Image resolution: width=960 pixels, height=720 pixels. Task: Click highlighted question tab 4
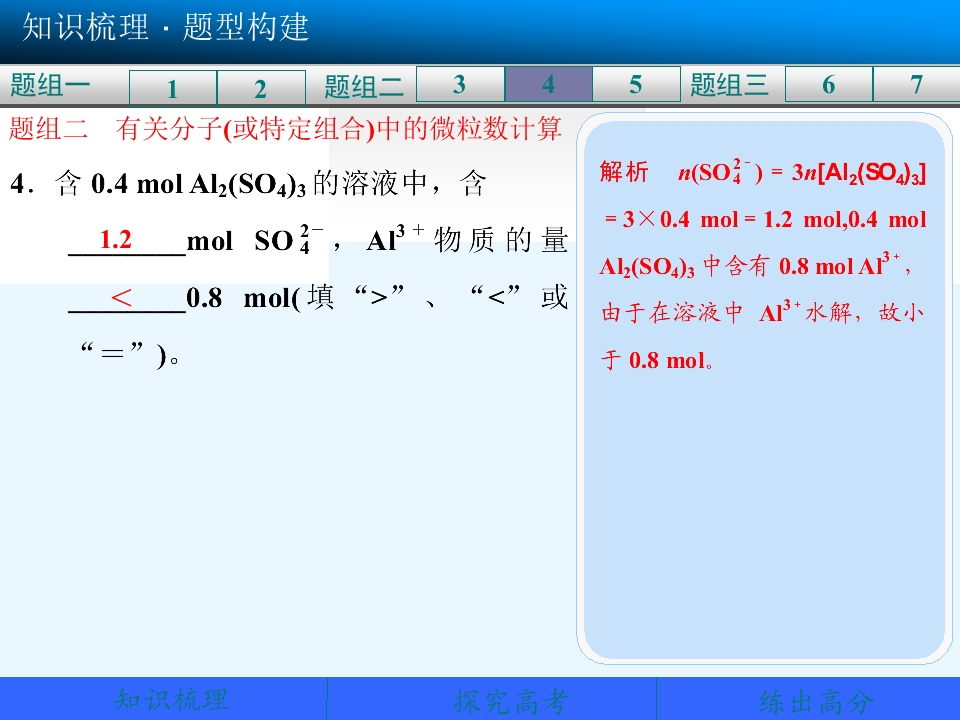549,84
